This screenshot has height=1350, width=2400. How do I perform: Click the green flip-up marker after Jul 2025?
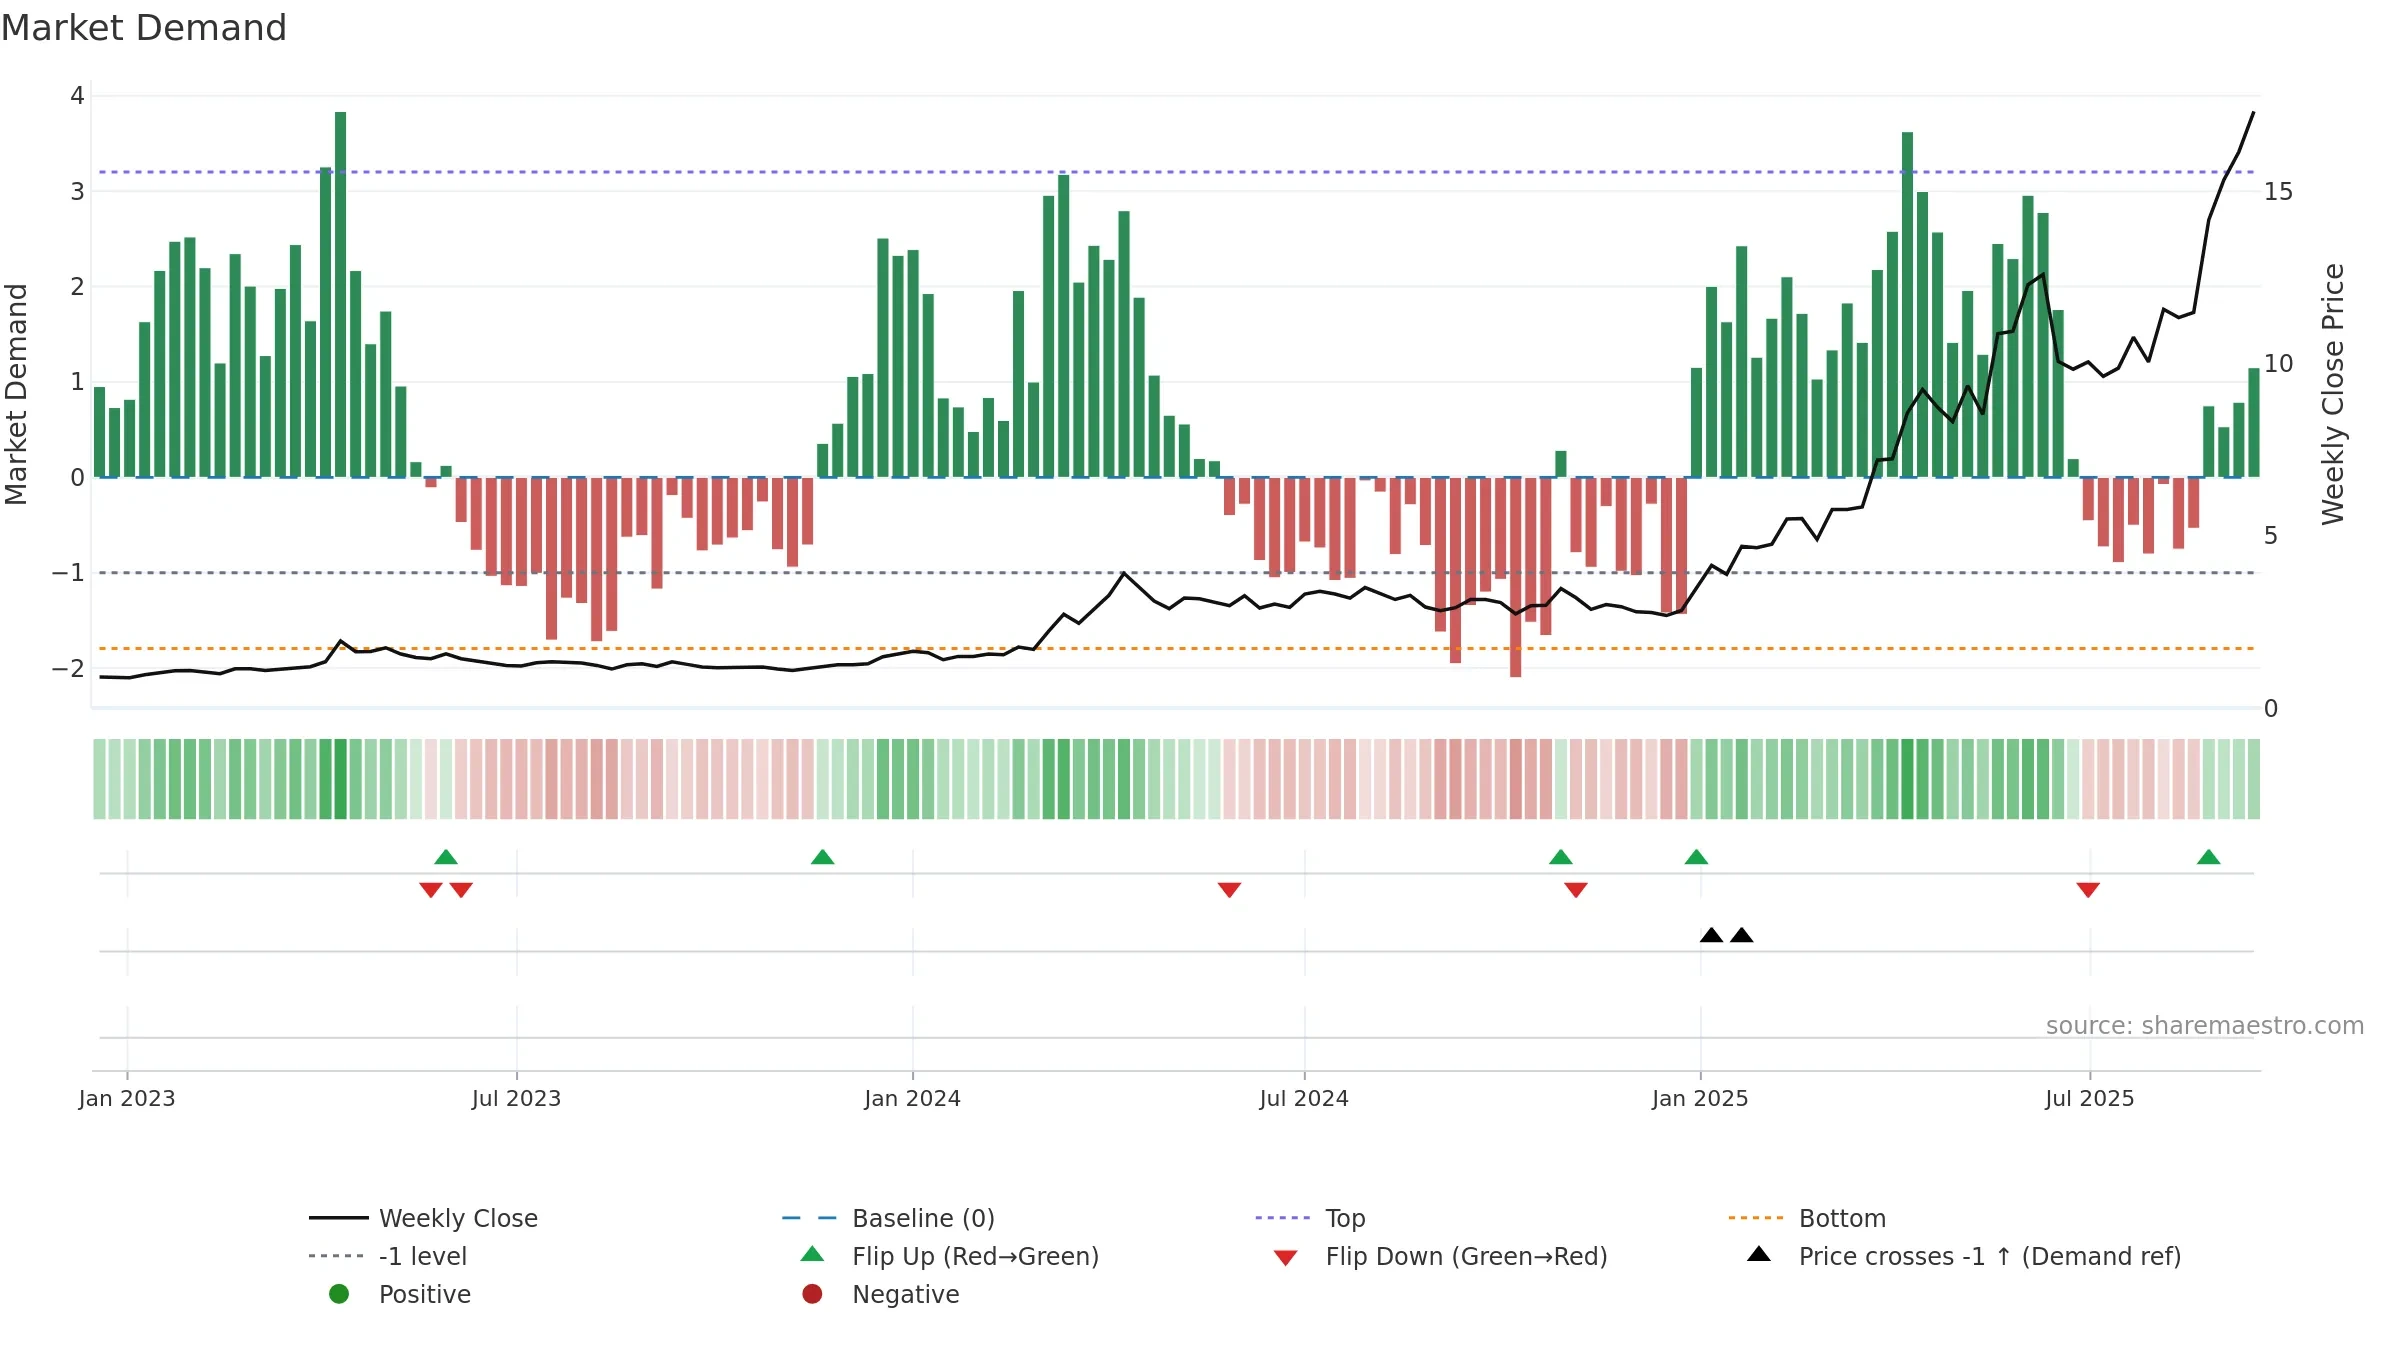click(2209, 857)
